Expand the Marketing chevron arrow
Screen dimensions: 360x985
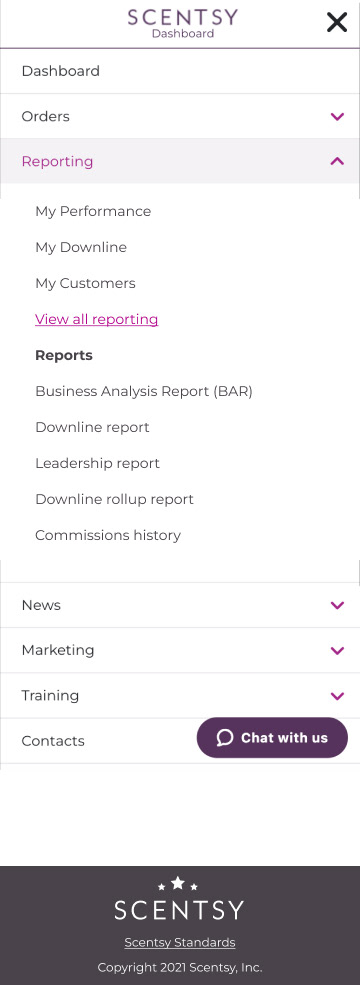pyautogui.click(x=337, y=650)
